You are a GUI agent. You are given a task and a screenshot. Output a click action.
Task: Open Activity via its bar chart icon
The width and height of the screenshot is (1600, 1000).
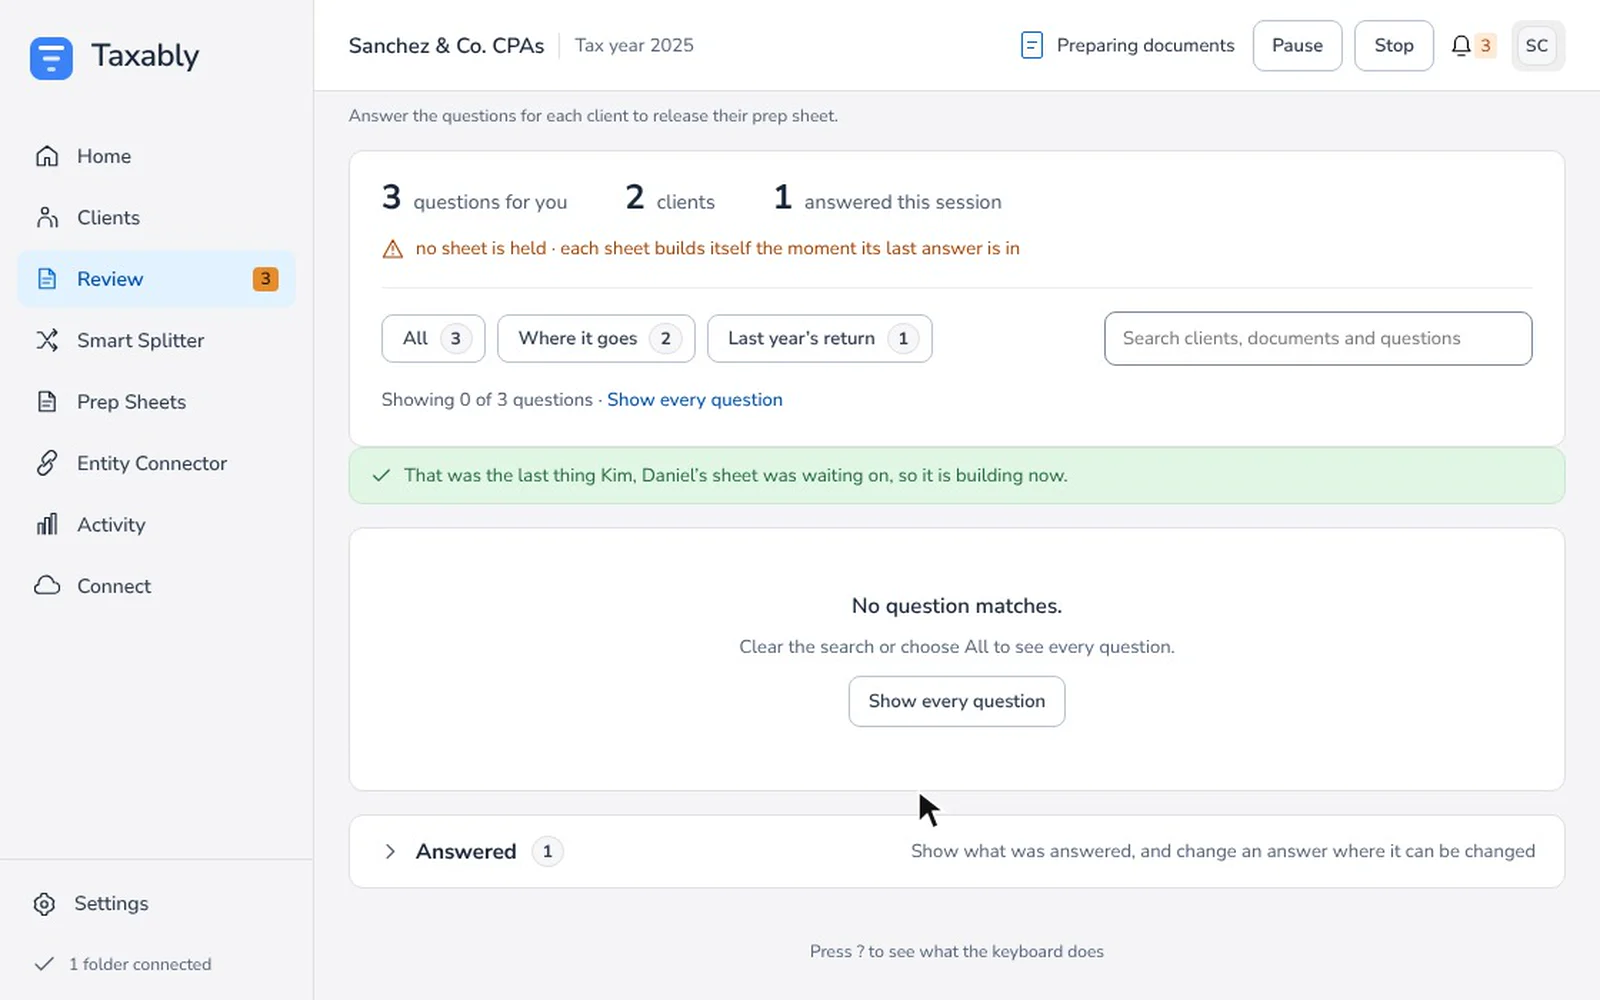pos(47,525)
